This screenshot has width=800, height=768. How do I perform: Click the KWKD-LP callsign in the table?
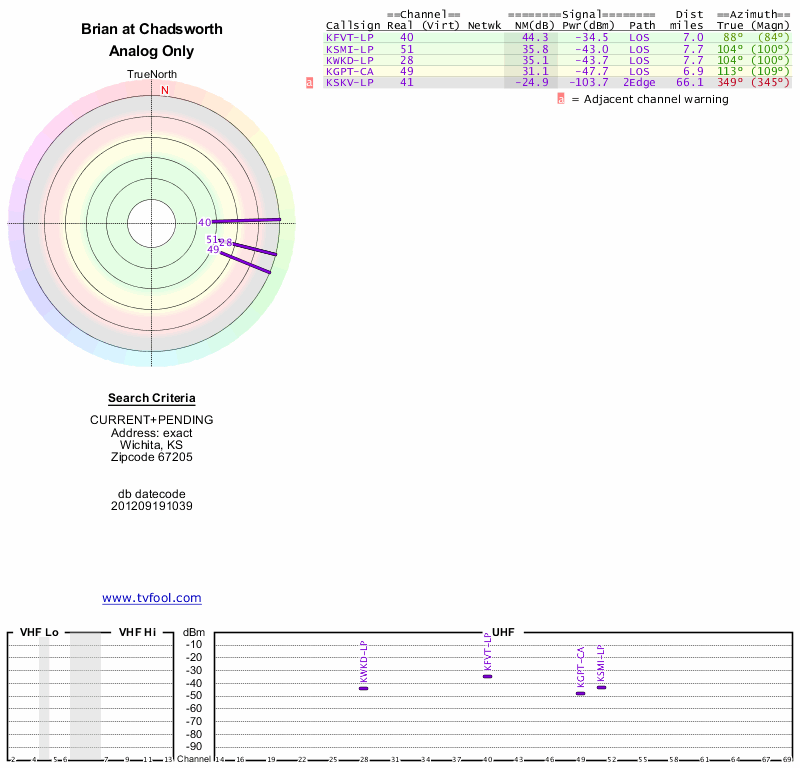click(x=350, y=60)
